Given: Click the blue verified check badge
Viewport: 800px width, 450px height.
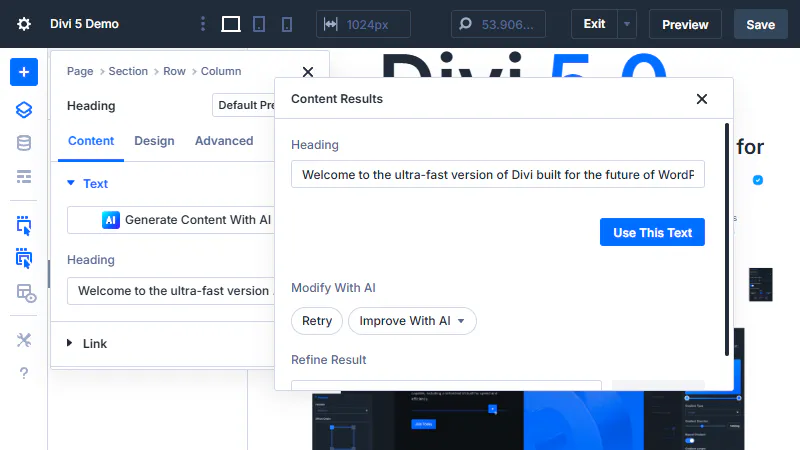Looking at the screenshot, I should click(x=758, y=180).
